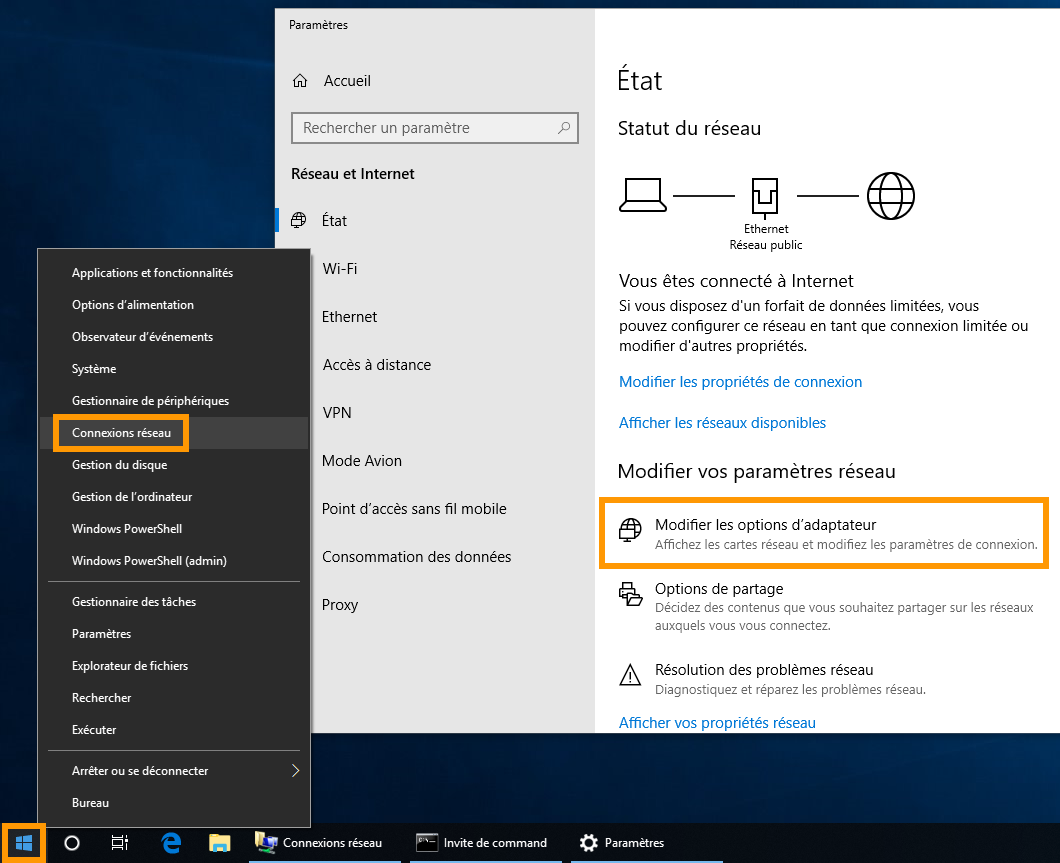Open File Explorer taskbar icon
The width and height of the screenshot is (1060, 863).
(x=219, y=843)
